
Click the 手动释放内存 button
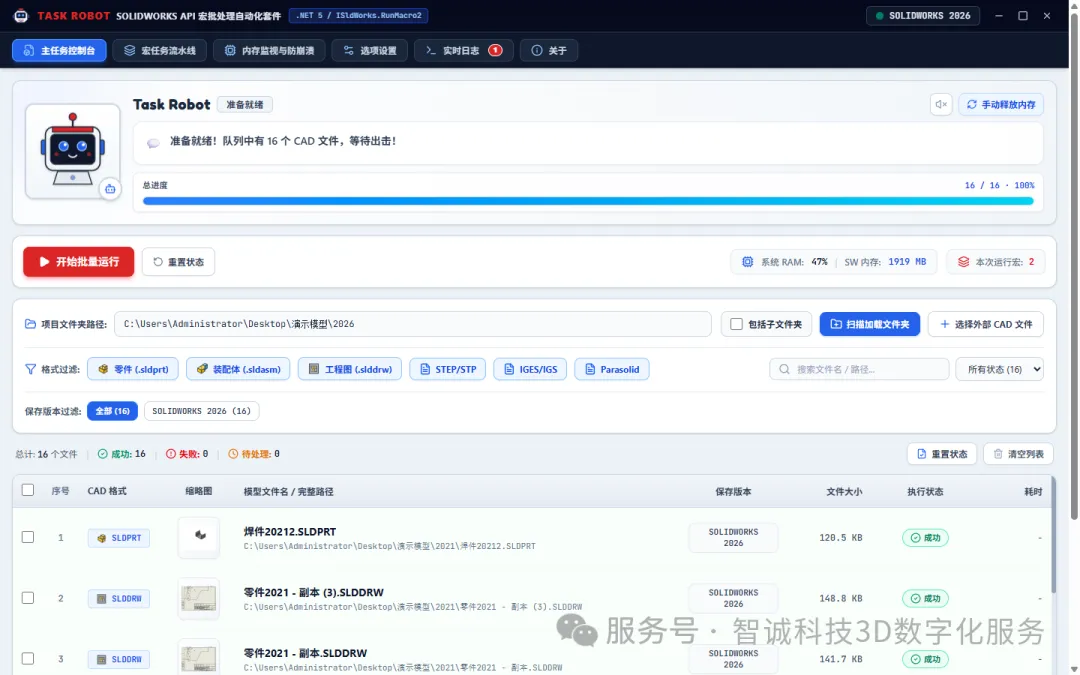coord(1001,105)
